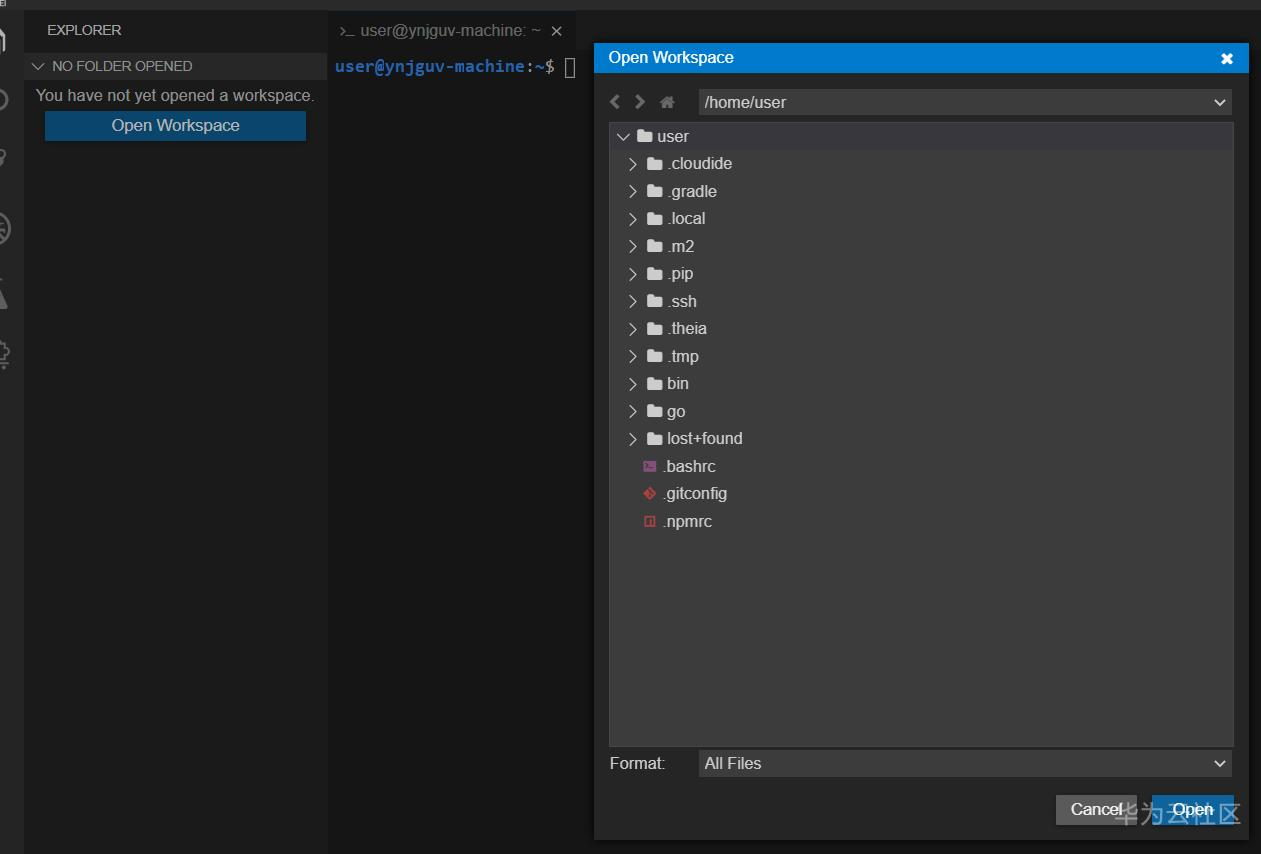Click the Cancel button
This screenshot has height=854, width=1261.
coord(1096,809)
